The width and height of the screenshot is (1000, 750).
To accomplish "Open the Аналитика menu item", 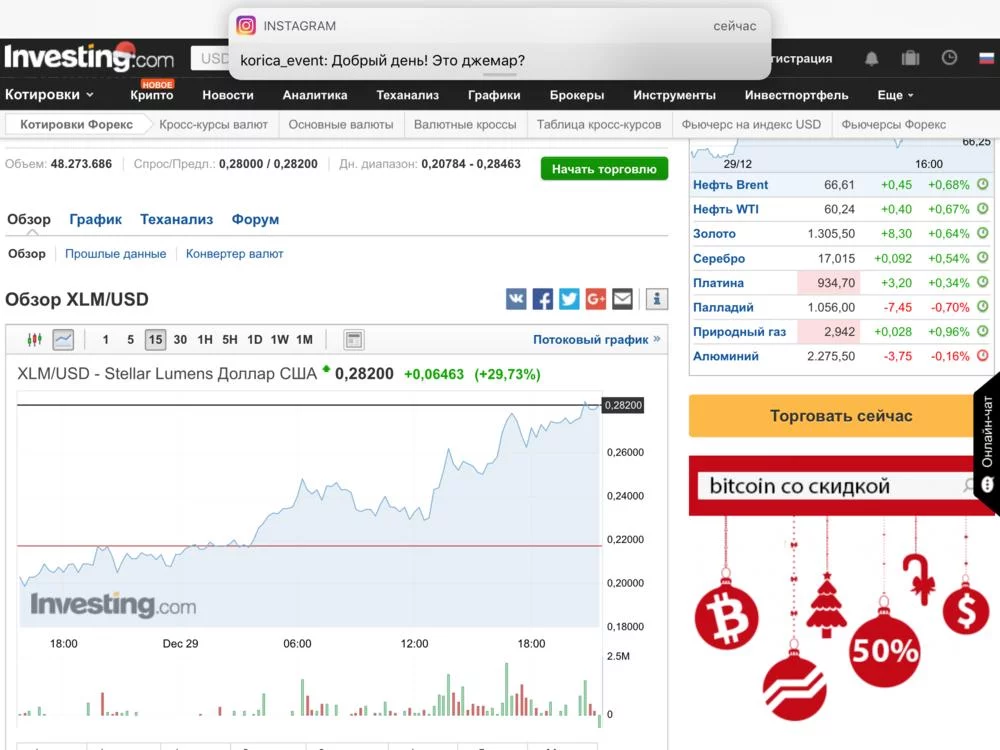I will tap(314, 95).
